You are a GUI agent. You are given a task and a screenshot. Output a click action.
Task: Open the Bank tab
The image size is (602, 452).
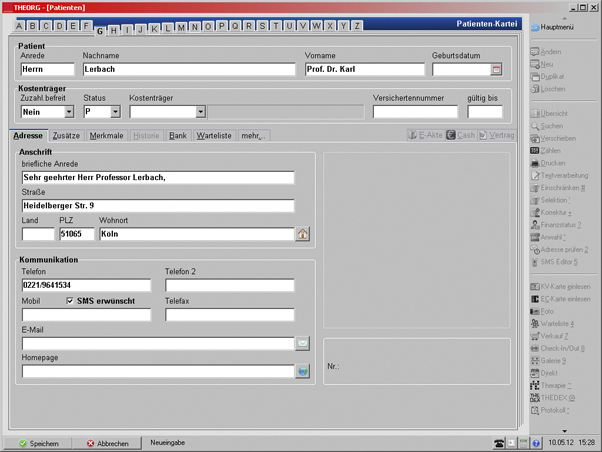[x=178, y=135]
